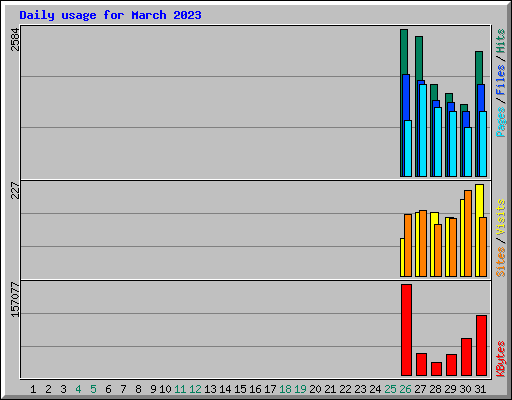Select the cyan Pages bar for day 30

pyautogui.click(x=468, y=152)
